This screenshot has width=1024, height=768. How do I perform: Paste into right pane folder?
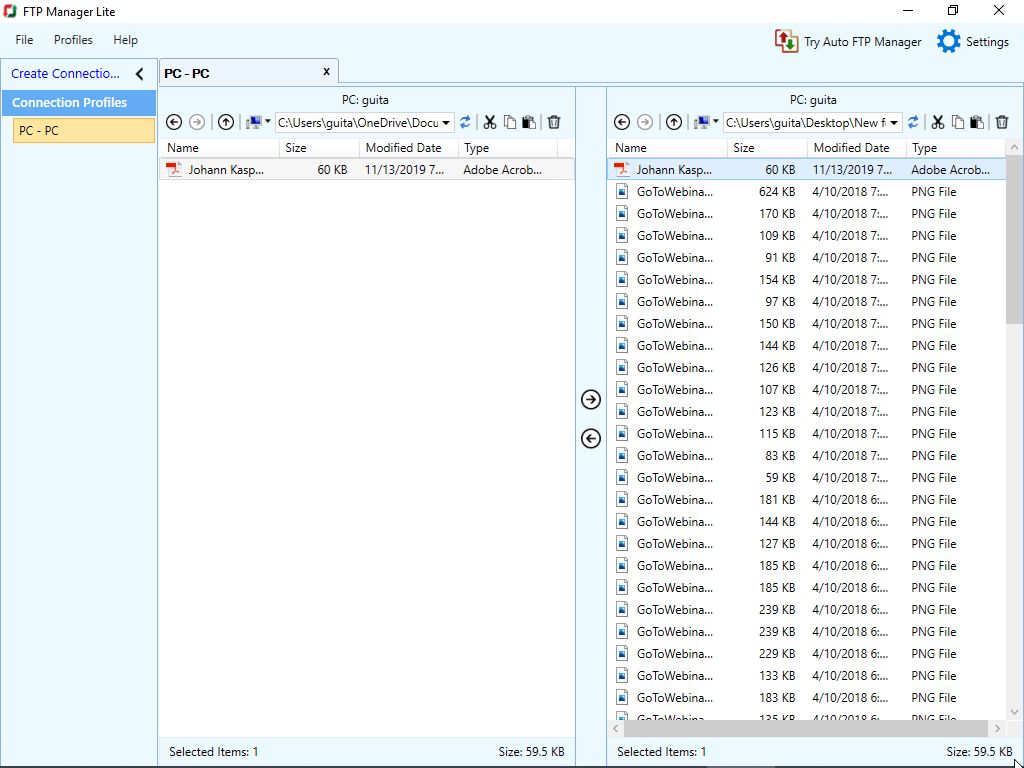pos(977,122)
